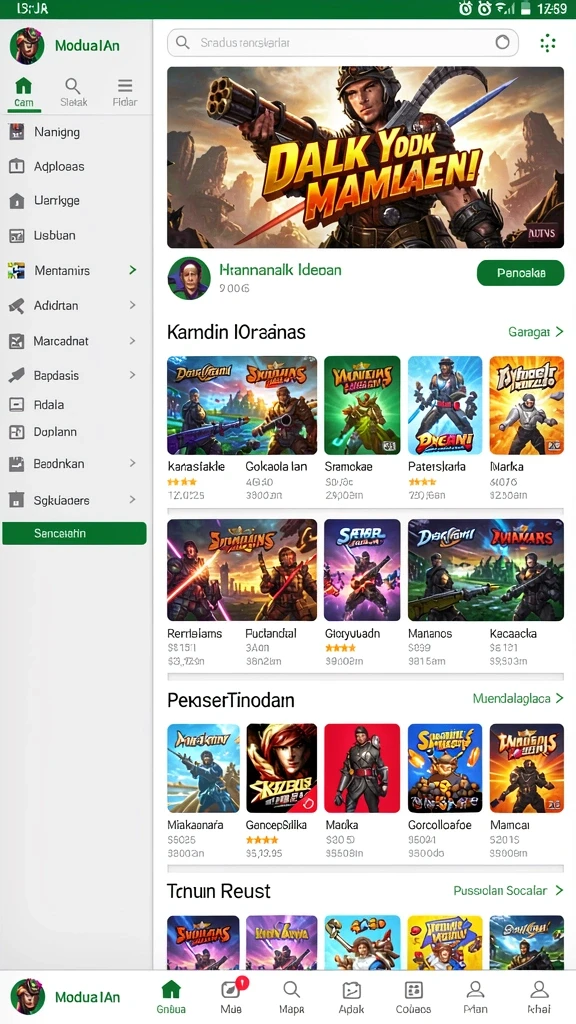Open the Marcadnat chart icon

tap(16, 341)
